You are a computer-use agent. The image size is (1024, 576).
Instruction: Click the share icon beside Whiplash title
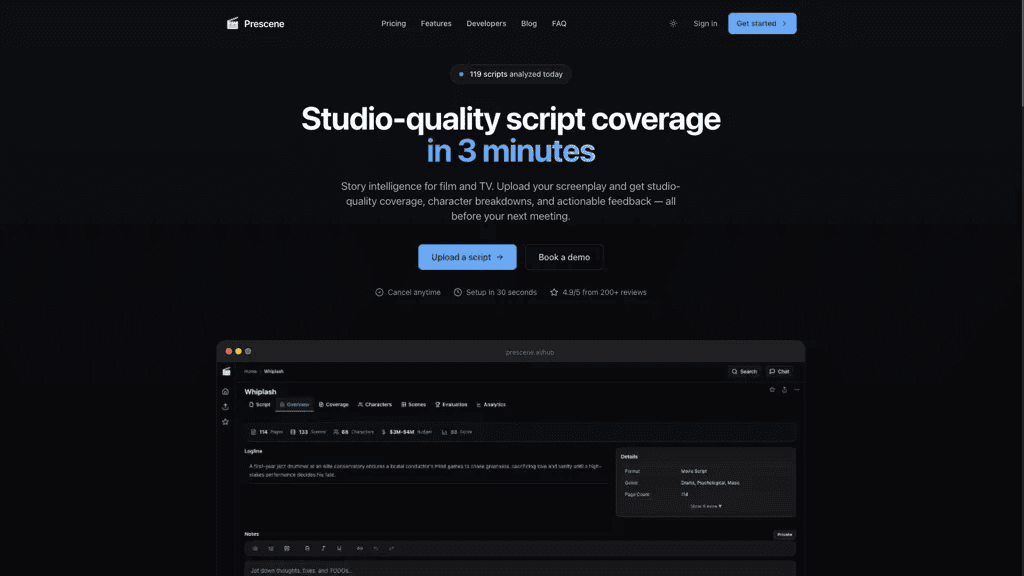784,390
